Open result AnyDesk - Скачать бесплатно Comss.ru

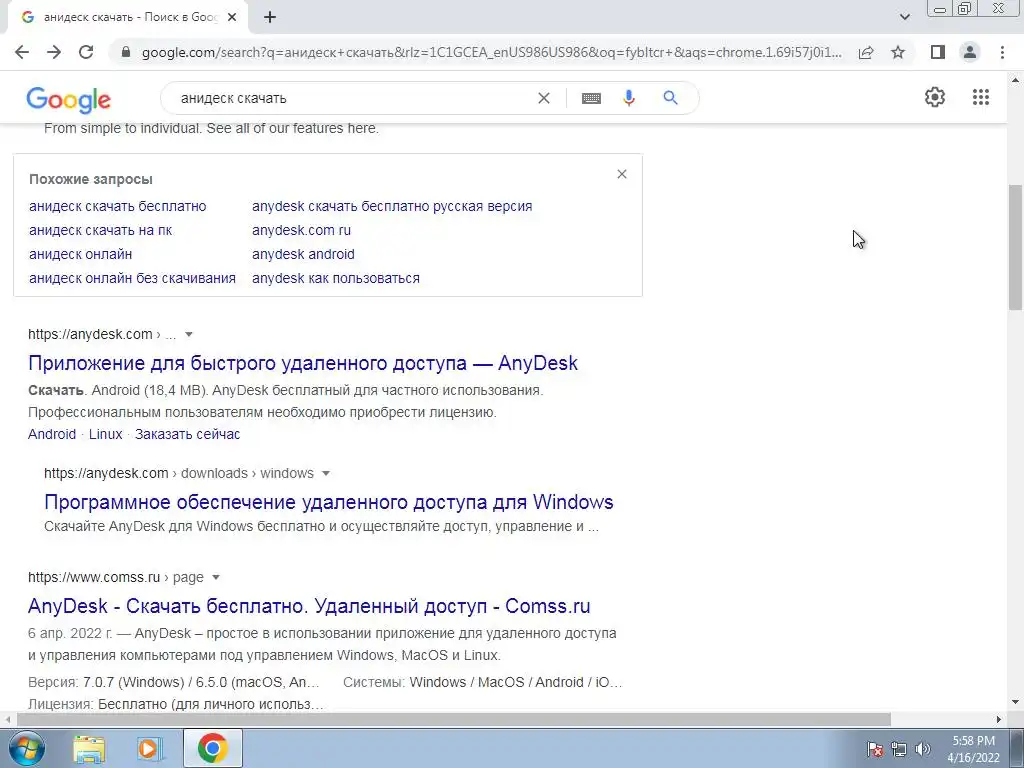pyautogui.click(x=309, y=606)
